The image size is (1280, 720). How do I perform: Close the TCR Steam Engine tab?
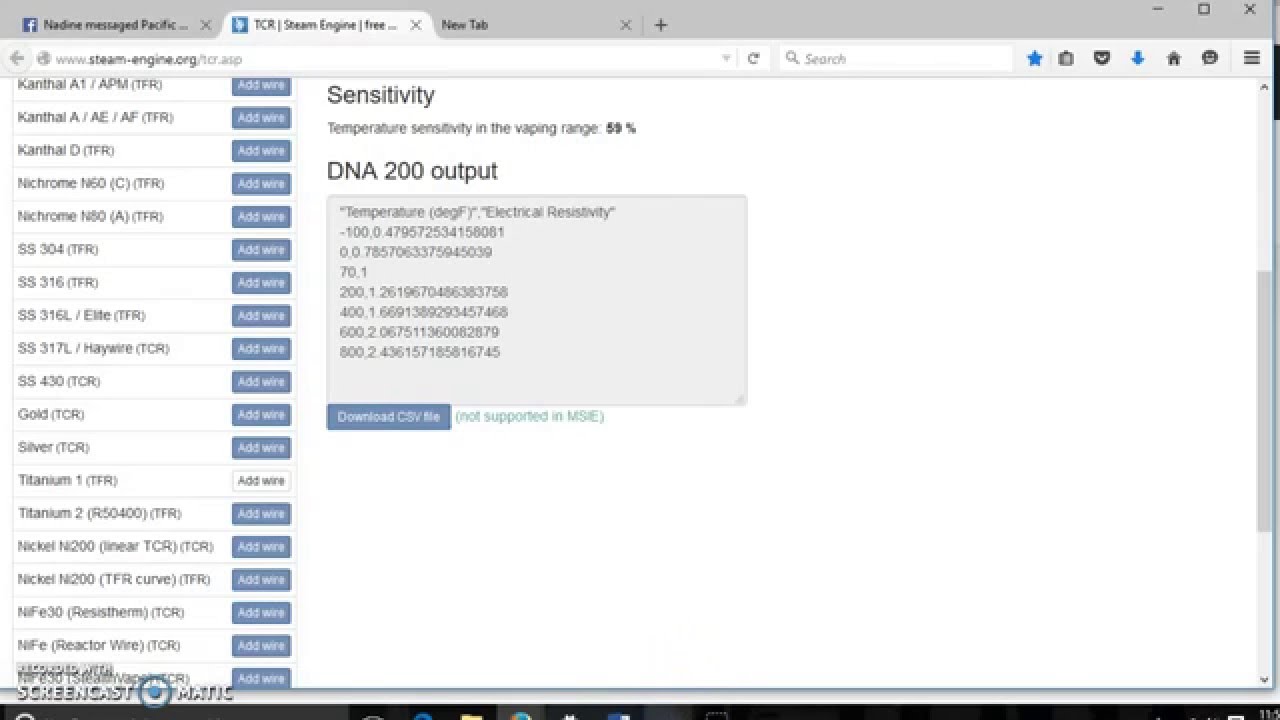(415, 25)
